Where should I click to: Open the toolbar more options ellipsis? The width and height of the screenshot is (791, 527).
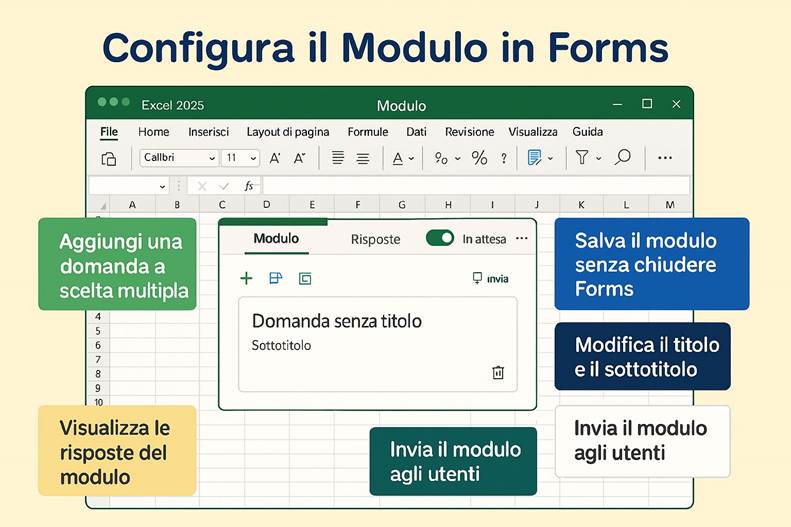[x=665, y=158]
